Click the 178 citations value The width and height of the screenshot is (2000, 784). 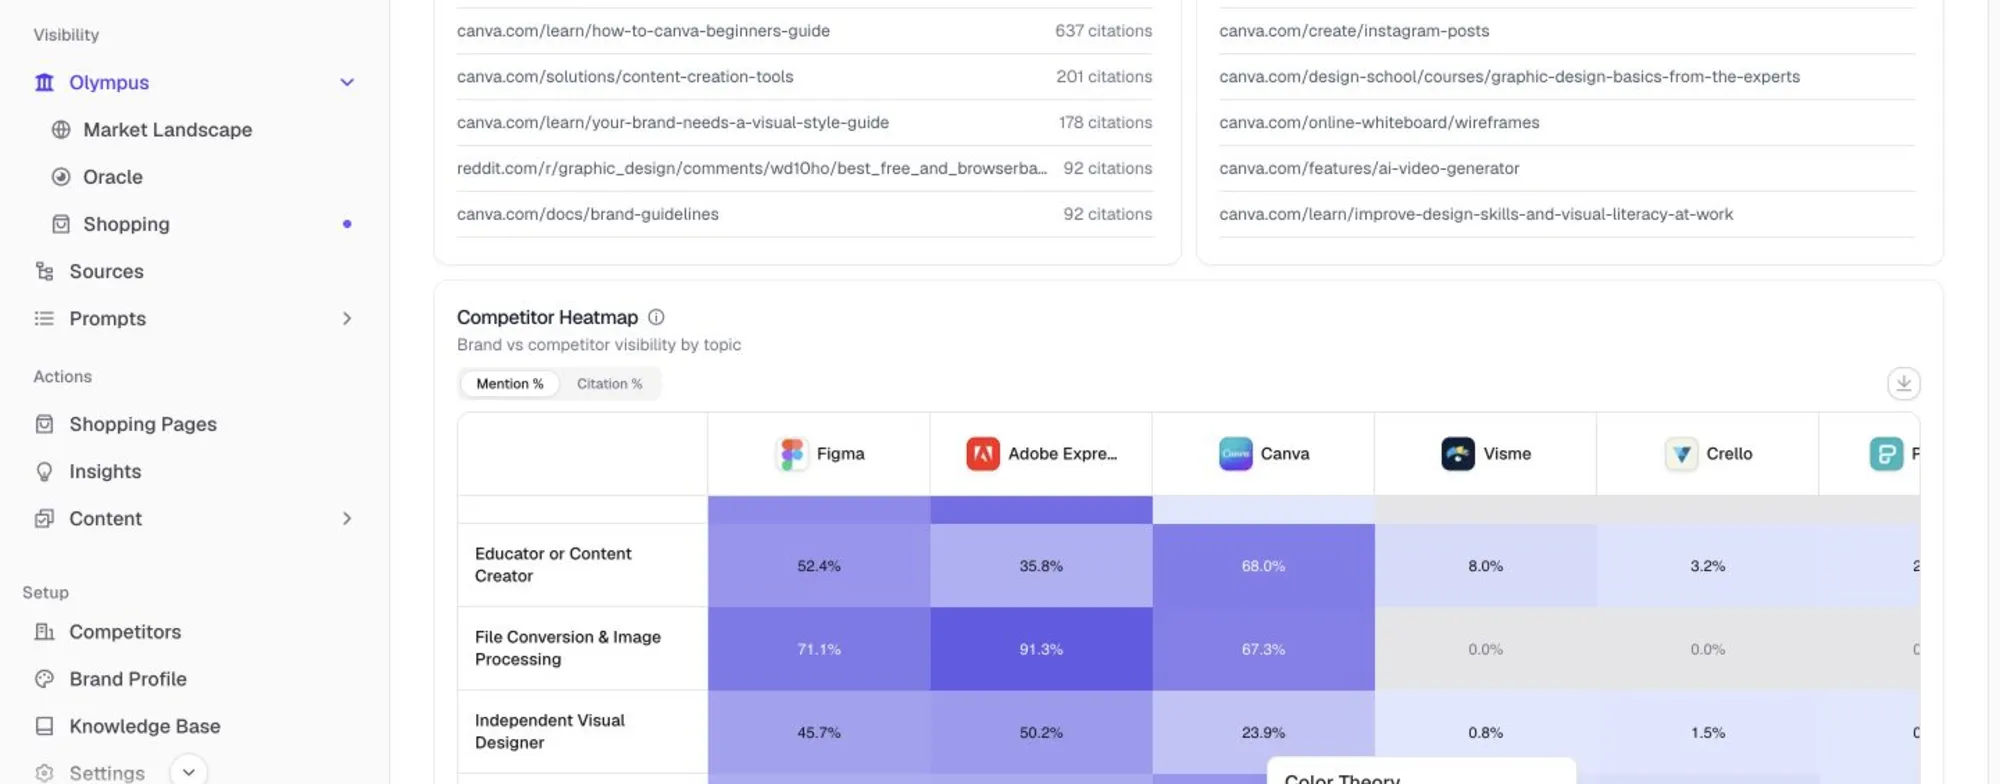coord(1105,122)
